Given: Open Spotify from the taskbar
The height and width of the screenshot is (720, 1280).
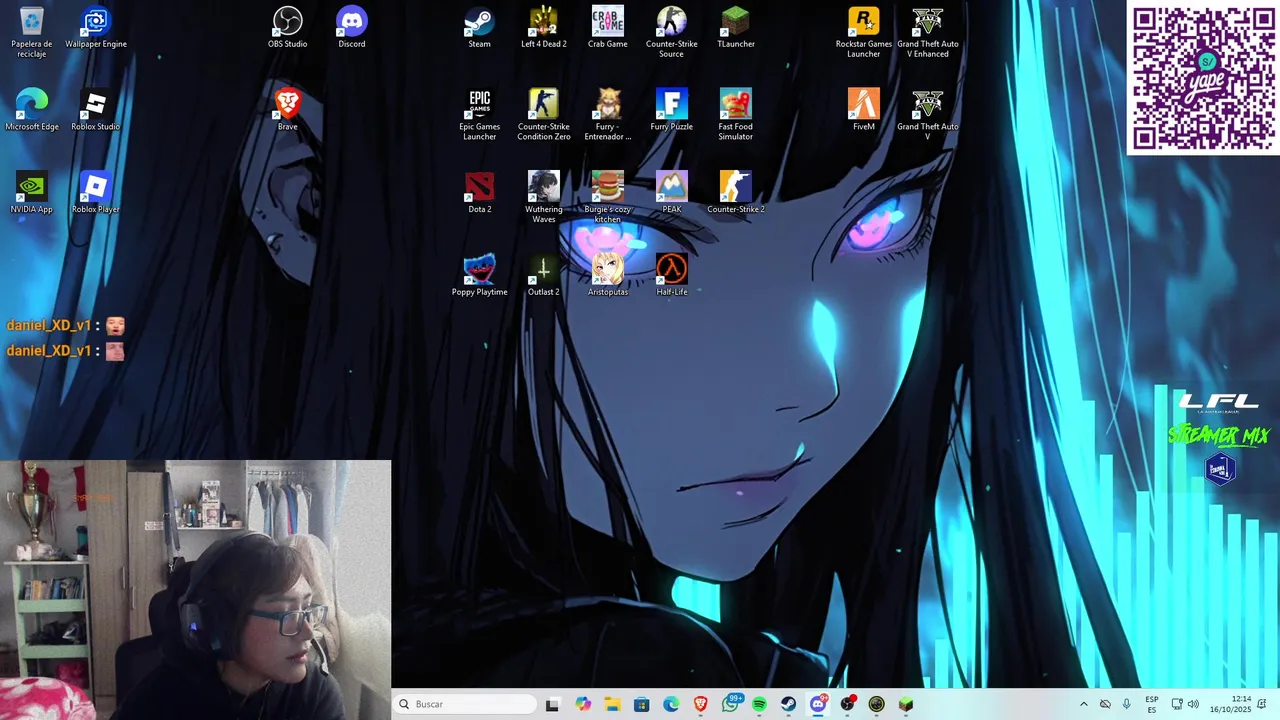Looking at the screenshot, I should click(x=759, y=704).
